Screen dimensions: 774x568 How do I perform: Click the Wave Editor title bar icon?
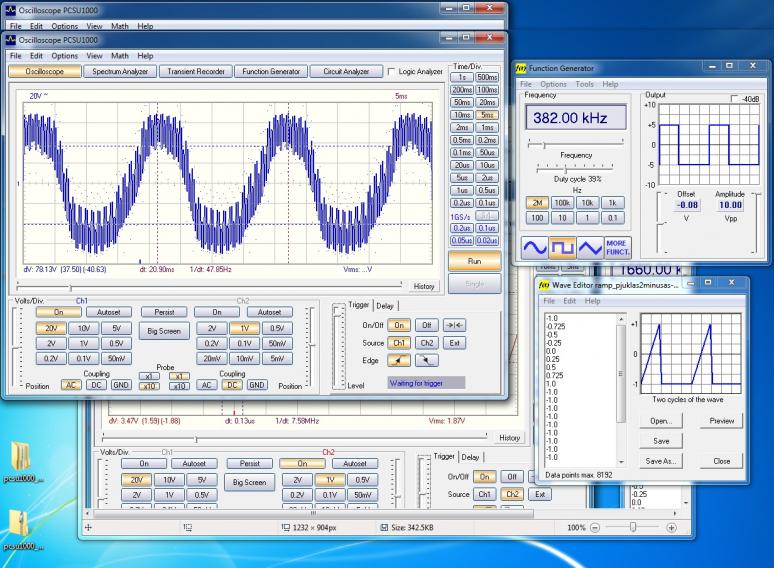coord(544,285)
